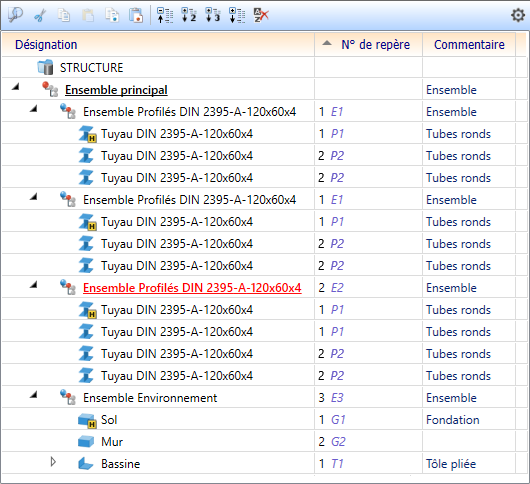The image size is (530, 484).
Task: Collapse the red E2 Ensemble Profilés node
Action: (x=33, y=285)
